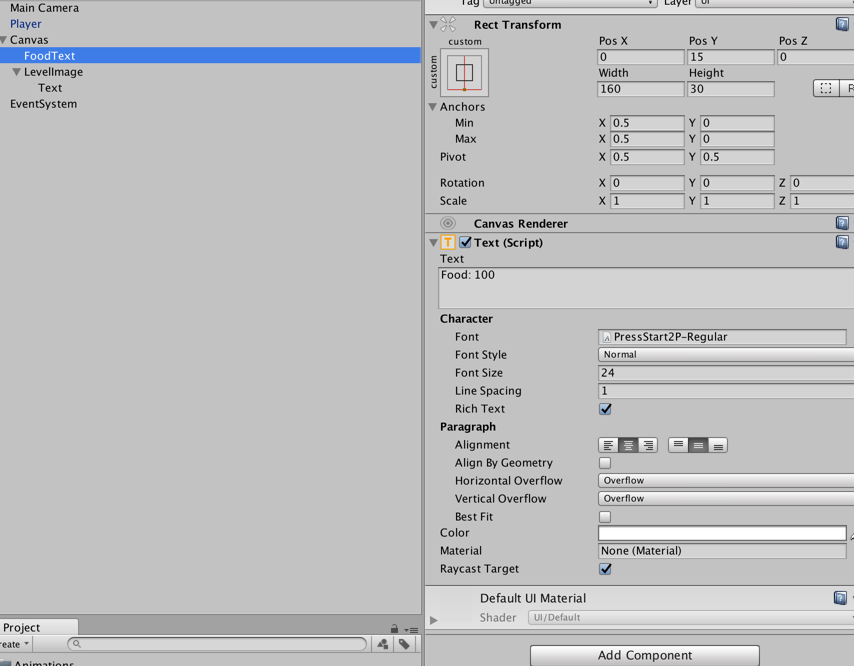Click Search by Label tag icon
Screen dimensions: 854x666
[404, 645]
